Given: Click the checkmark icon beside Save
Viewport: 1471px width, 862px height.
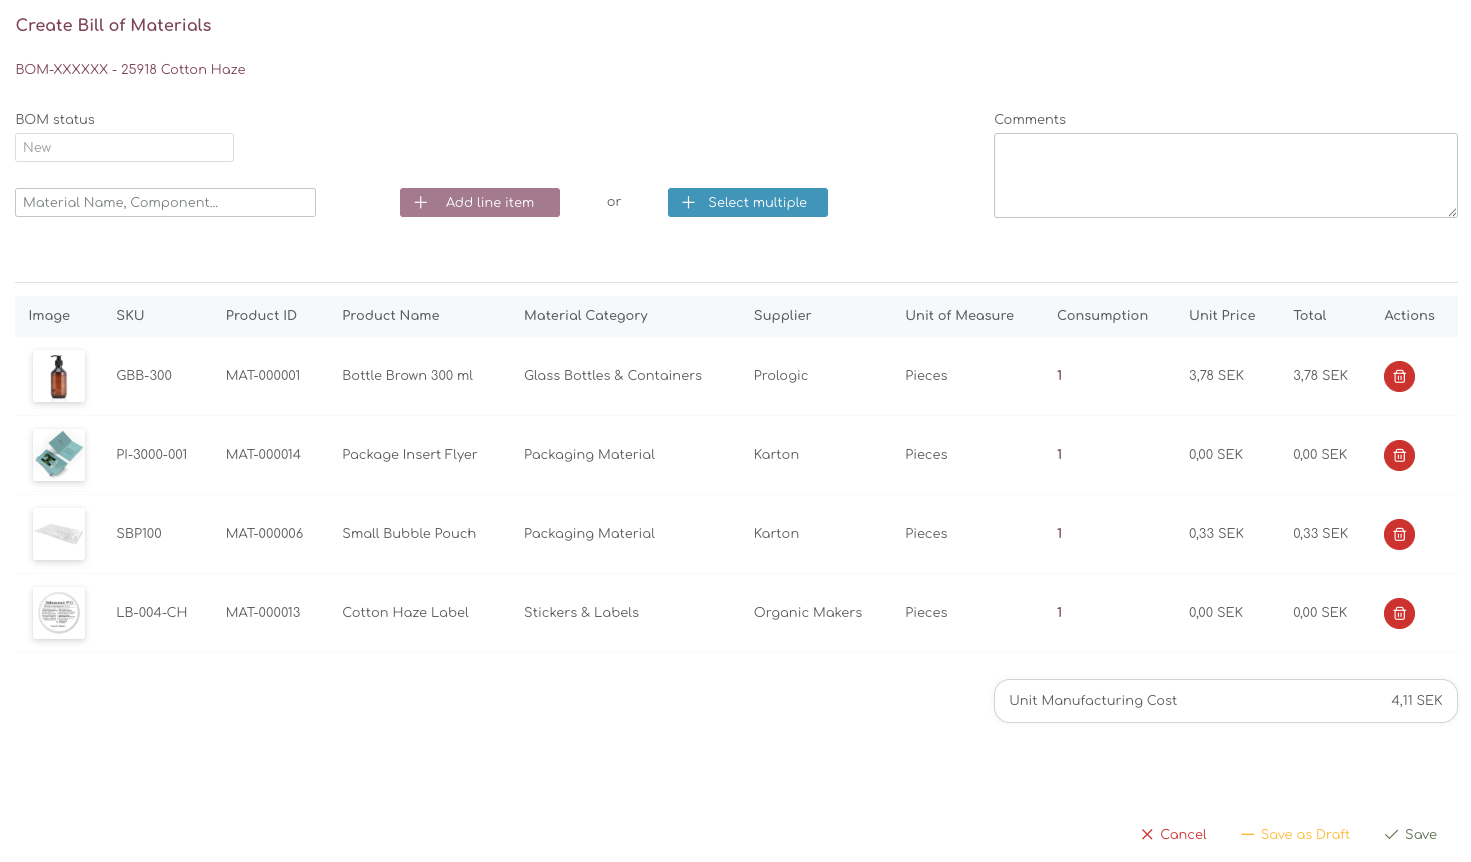Looking at the screenshot, I should point(1391,834).
